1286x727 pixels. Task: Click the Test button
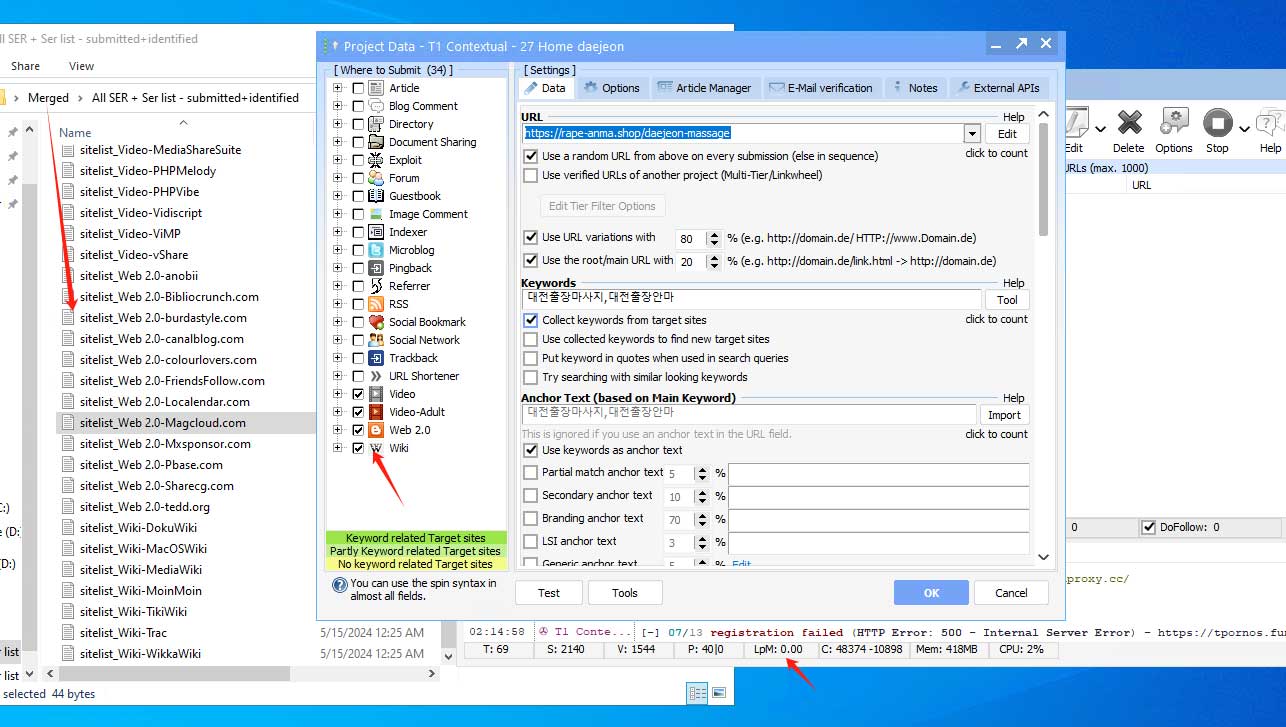coord(549,593)
